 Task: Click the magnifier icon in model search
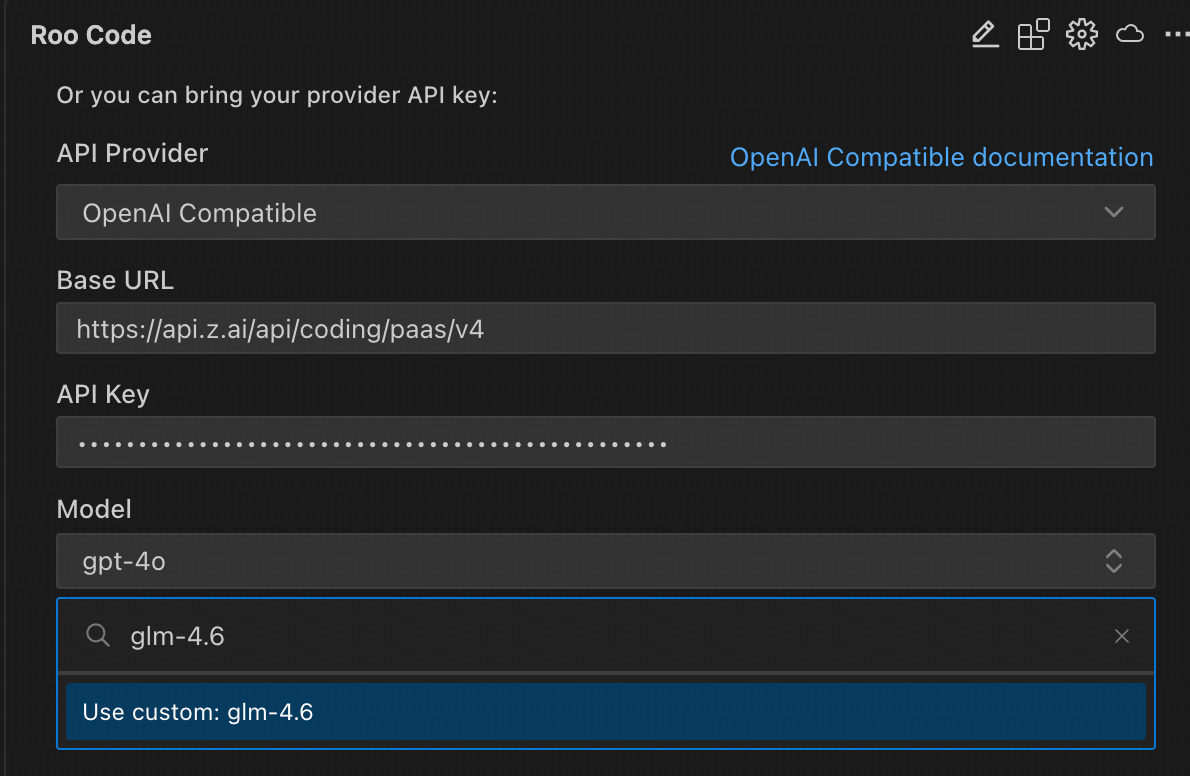click(x=98, y=636)
